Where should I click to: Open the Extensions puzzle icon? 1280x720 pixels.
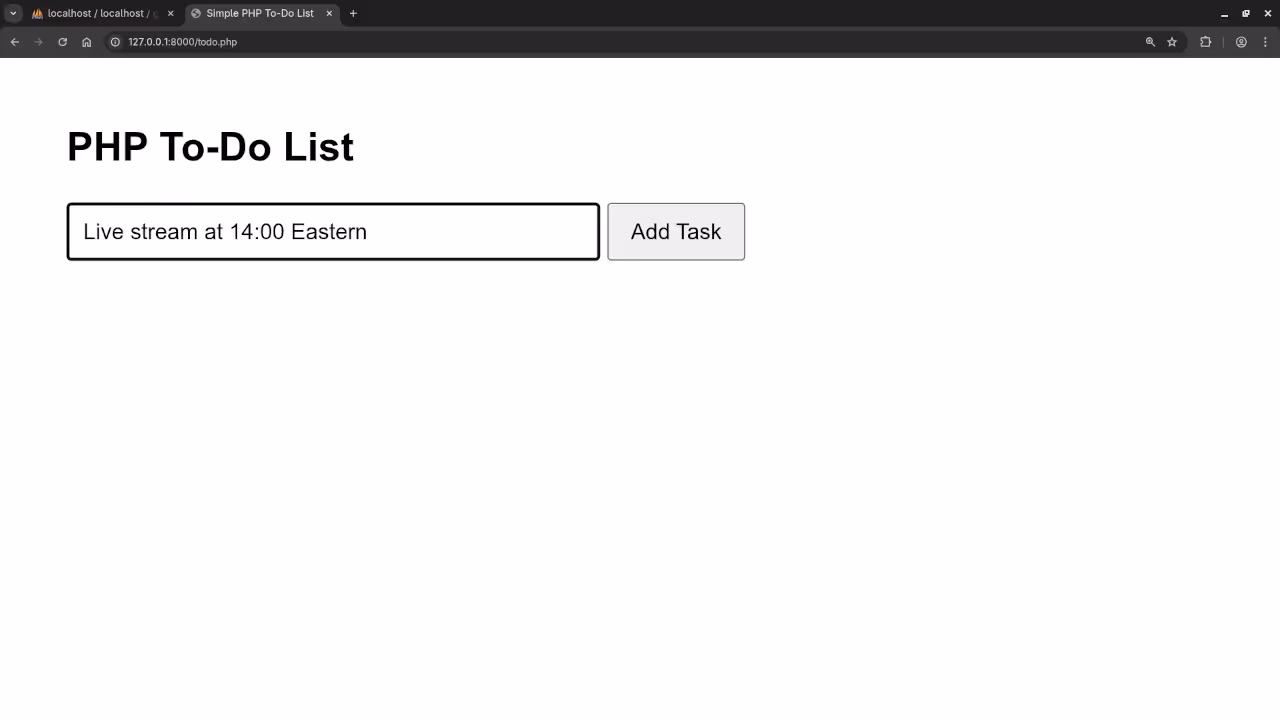coord(1205,42)
